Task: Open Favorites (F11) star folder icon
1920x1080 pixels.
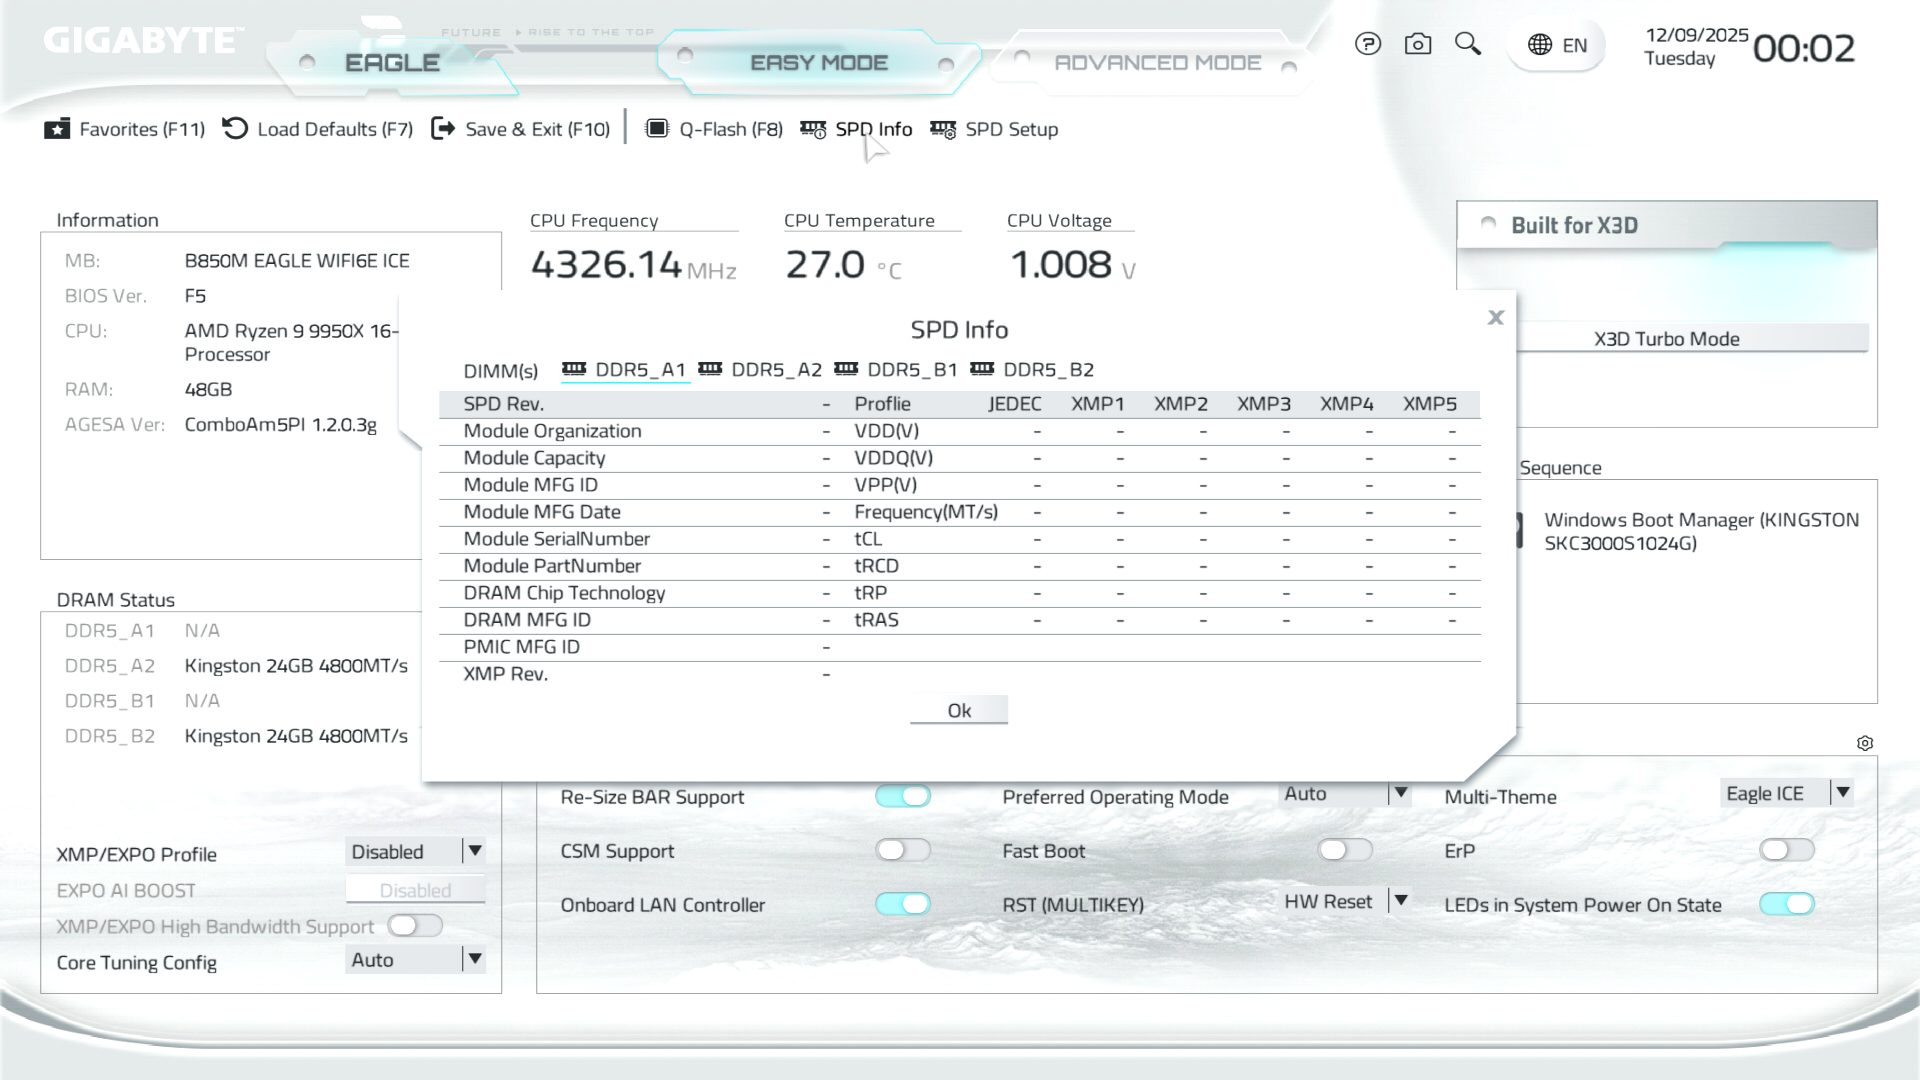Action: (57, 129)
